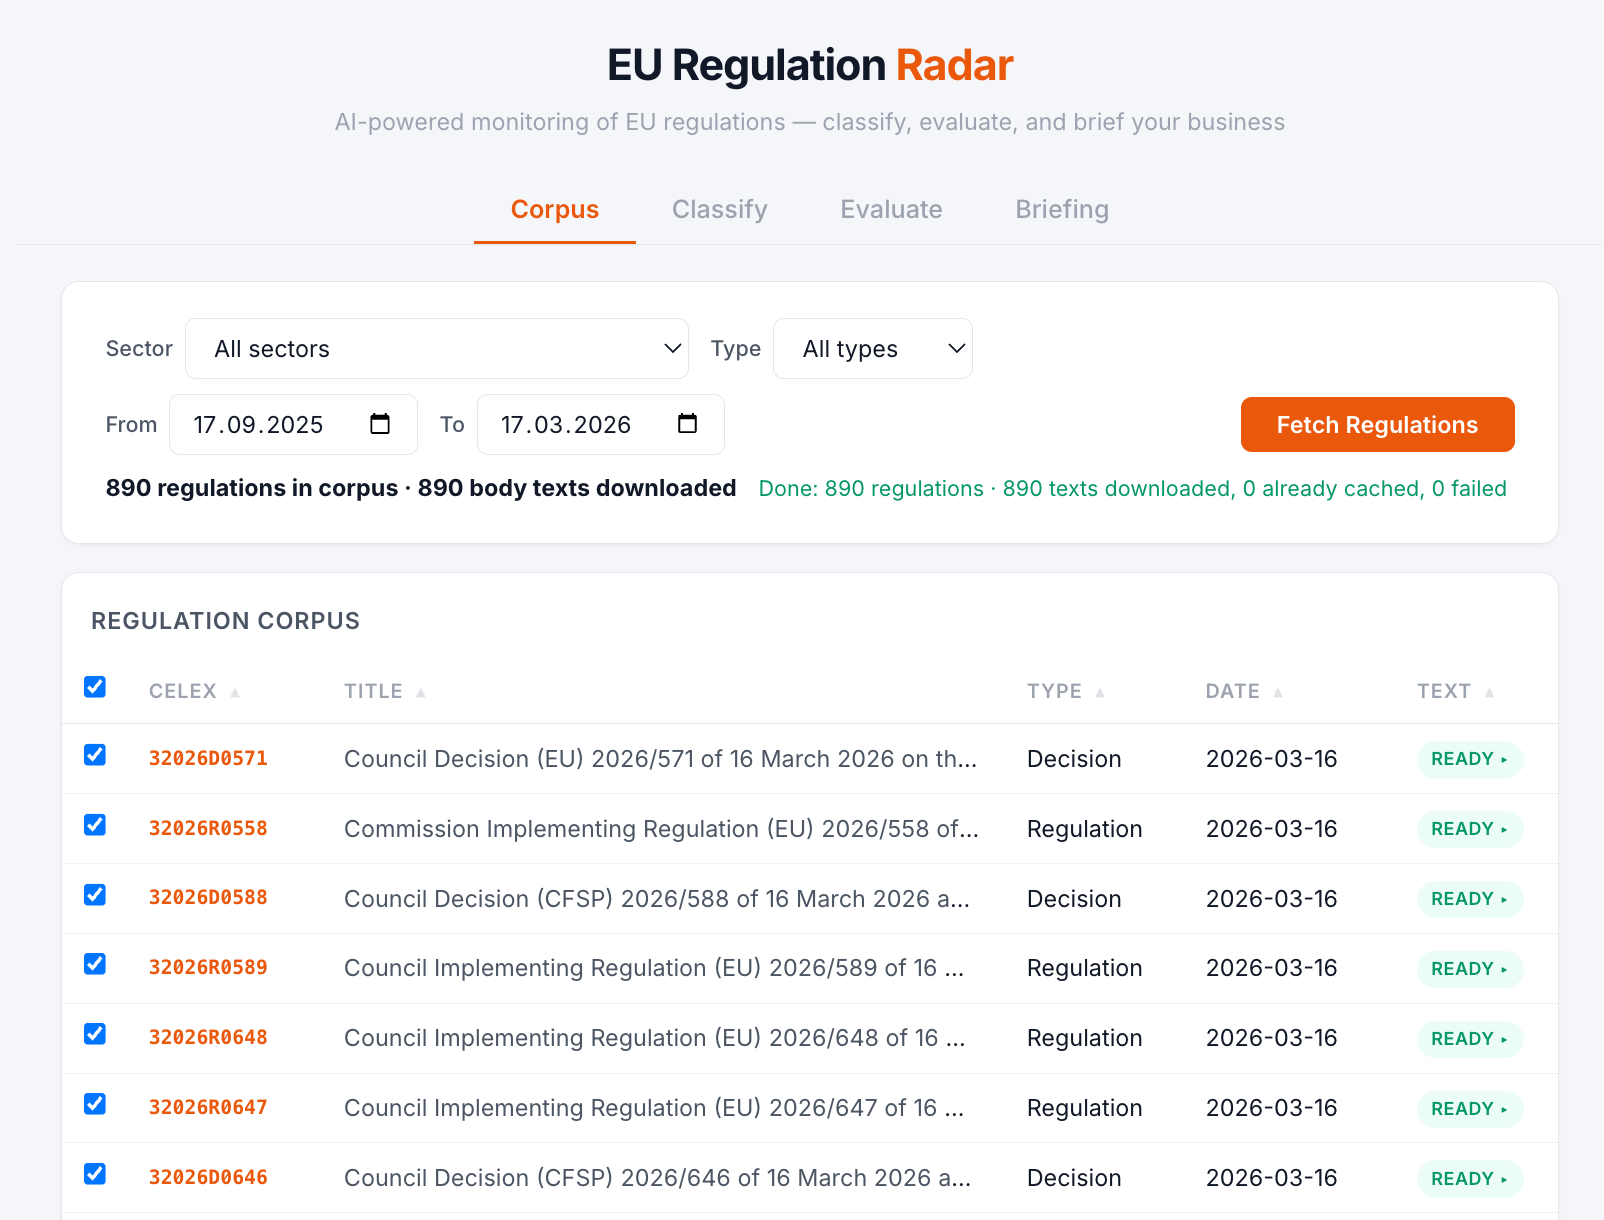Uncheck the row 32026R0647 checkbox

95,1104
